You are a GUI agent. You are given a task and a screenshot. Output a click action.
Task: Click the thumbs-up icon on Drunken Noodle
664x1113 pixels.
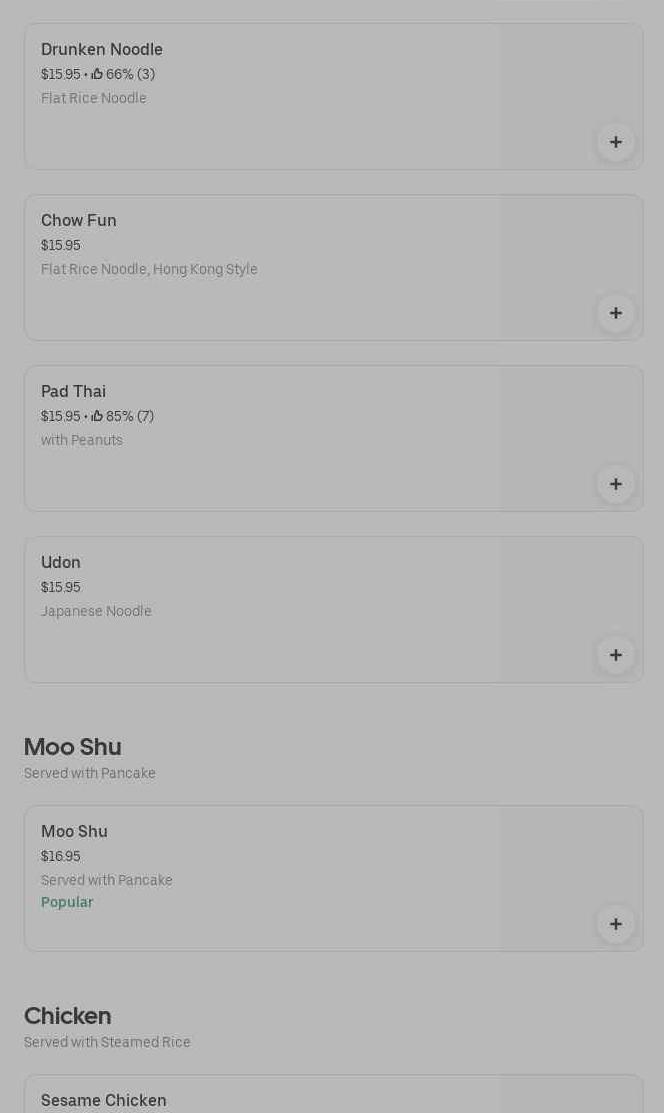(x=97, y=74)
